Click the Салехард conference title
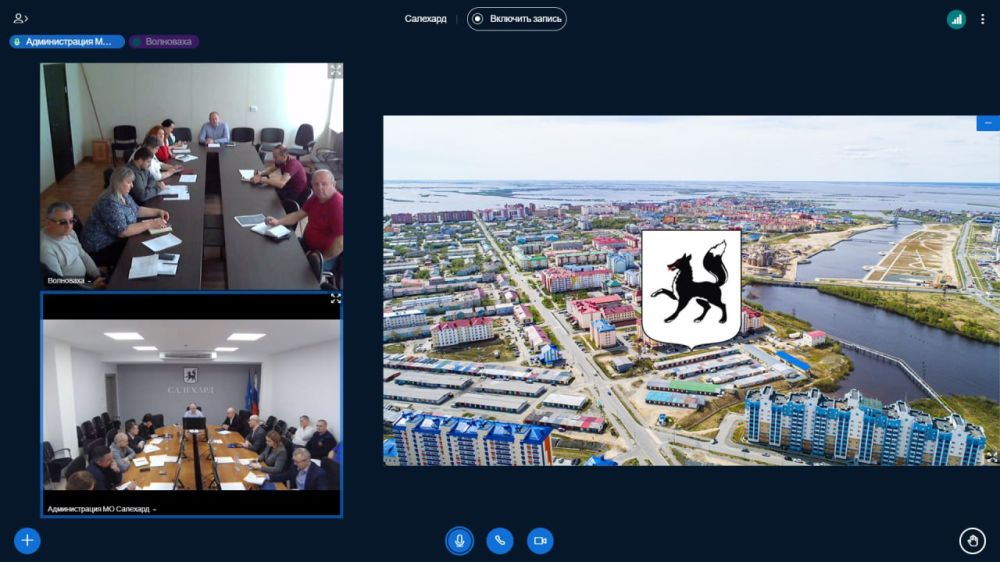The image size is (1000, 562). tap(425, 19)
